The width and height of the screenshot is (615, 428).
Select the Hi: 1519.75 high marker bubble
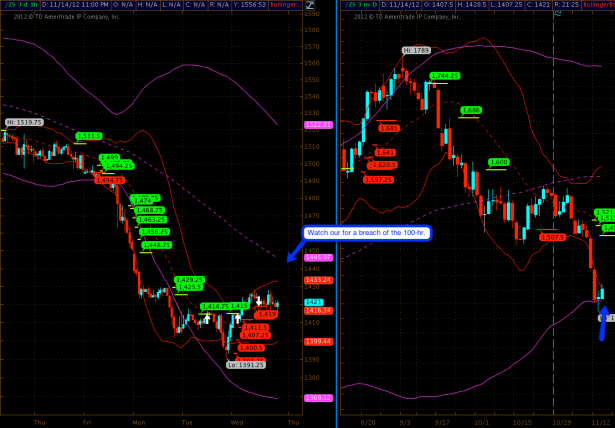[x=23, y=122]
